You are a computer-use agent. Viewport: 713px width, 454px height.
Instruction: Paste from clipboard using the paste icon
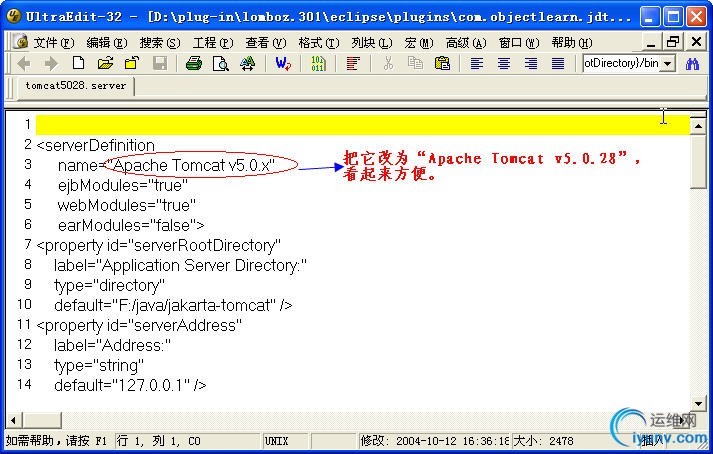pyautogui.click(x=442, y=63)
